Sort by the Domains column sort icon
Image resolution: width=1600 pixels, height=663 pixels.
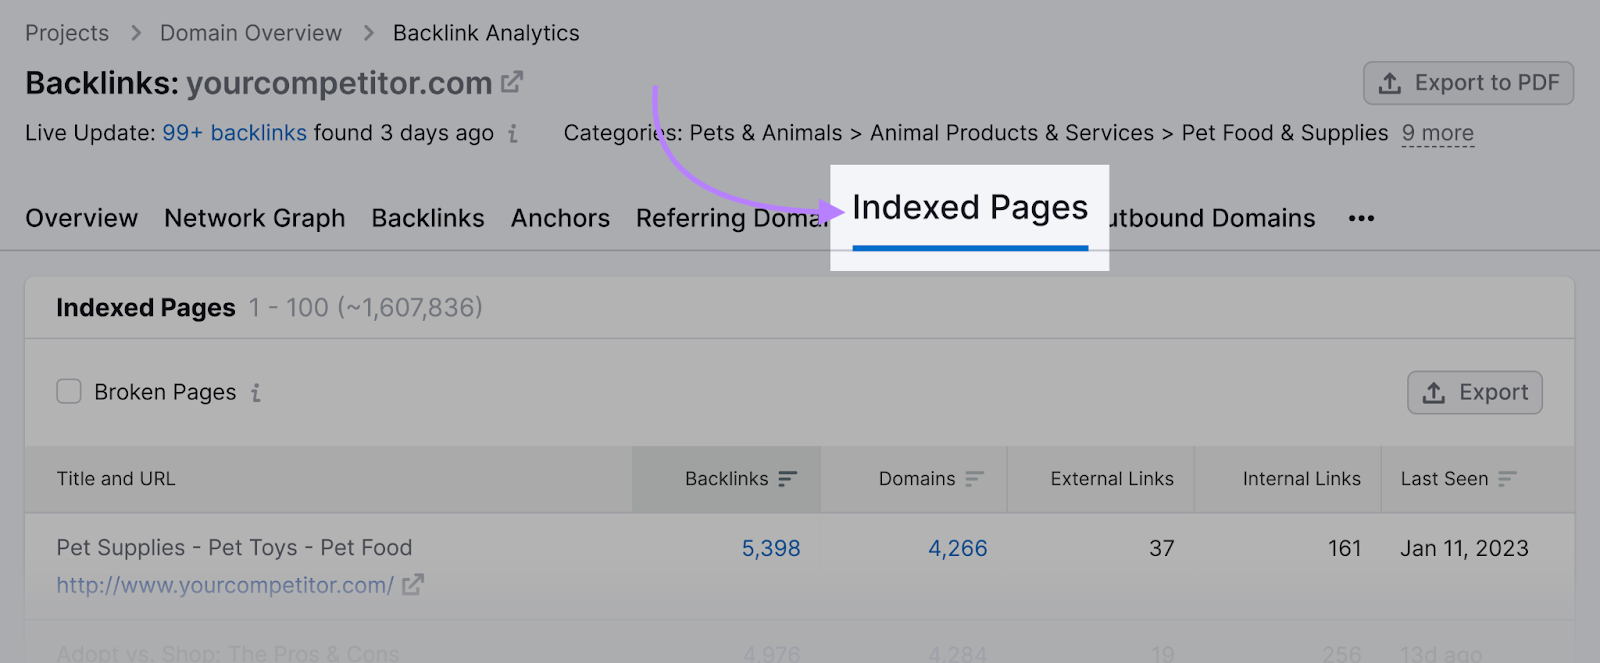975,478
